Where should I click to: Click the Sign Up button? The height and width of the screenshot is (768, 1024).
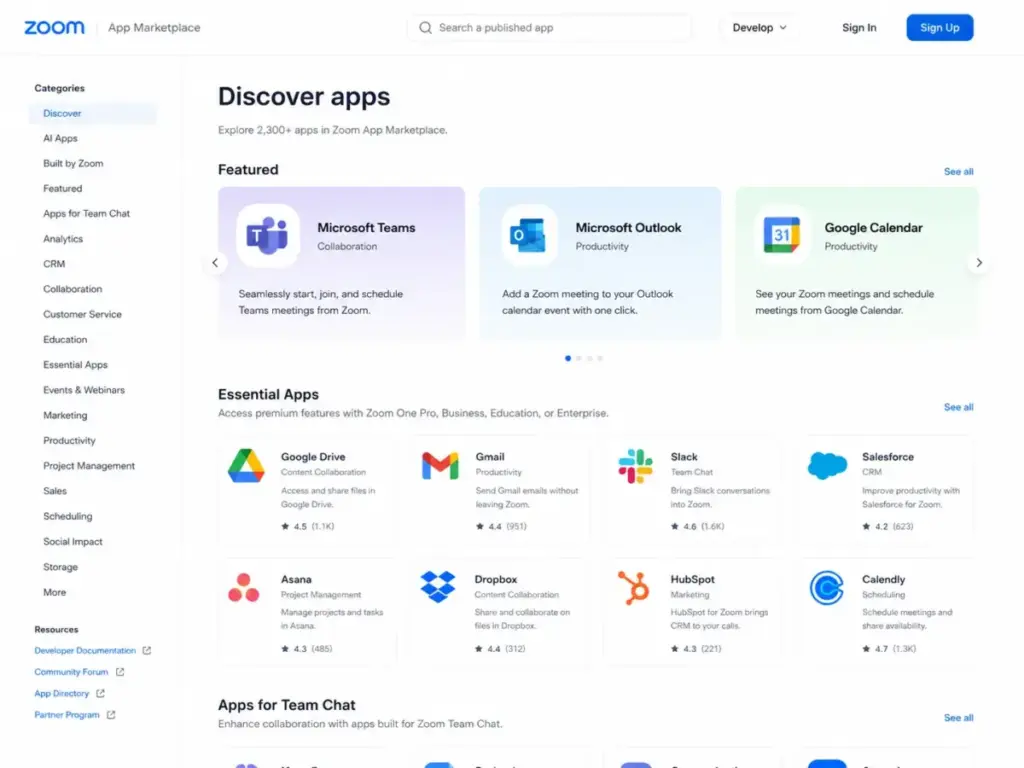point(940,27)
